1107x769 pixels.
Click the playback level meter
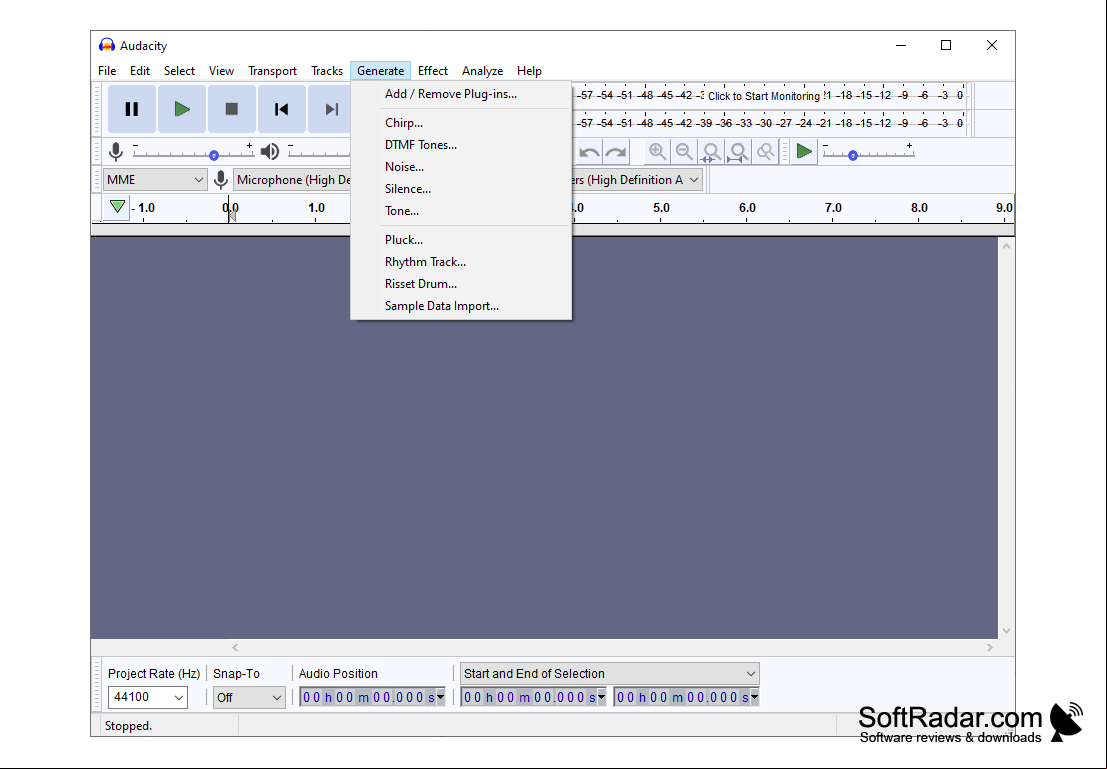pos(770,123)
